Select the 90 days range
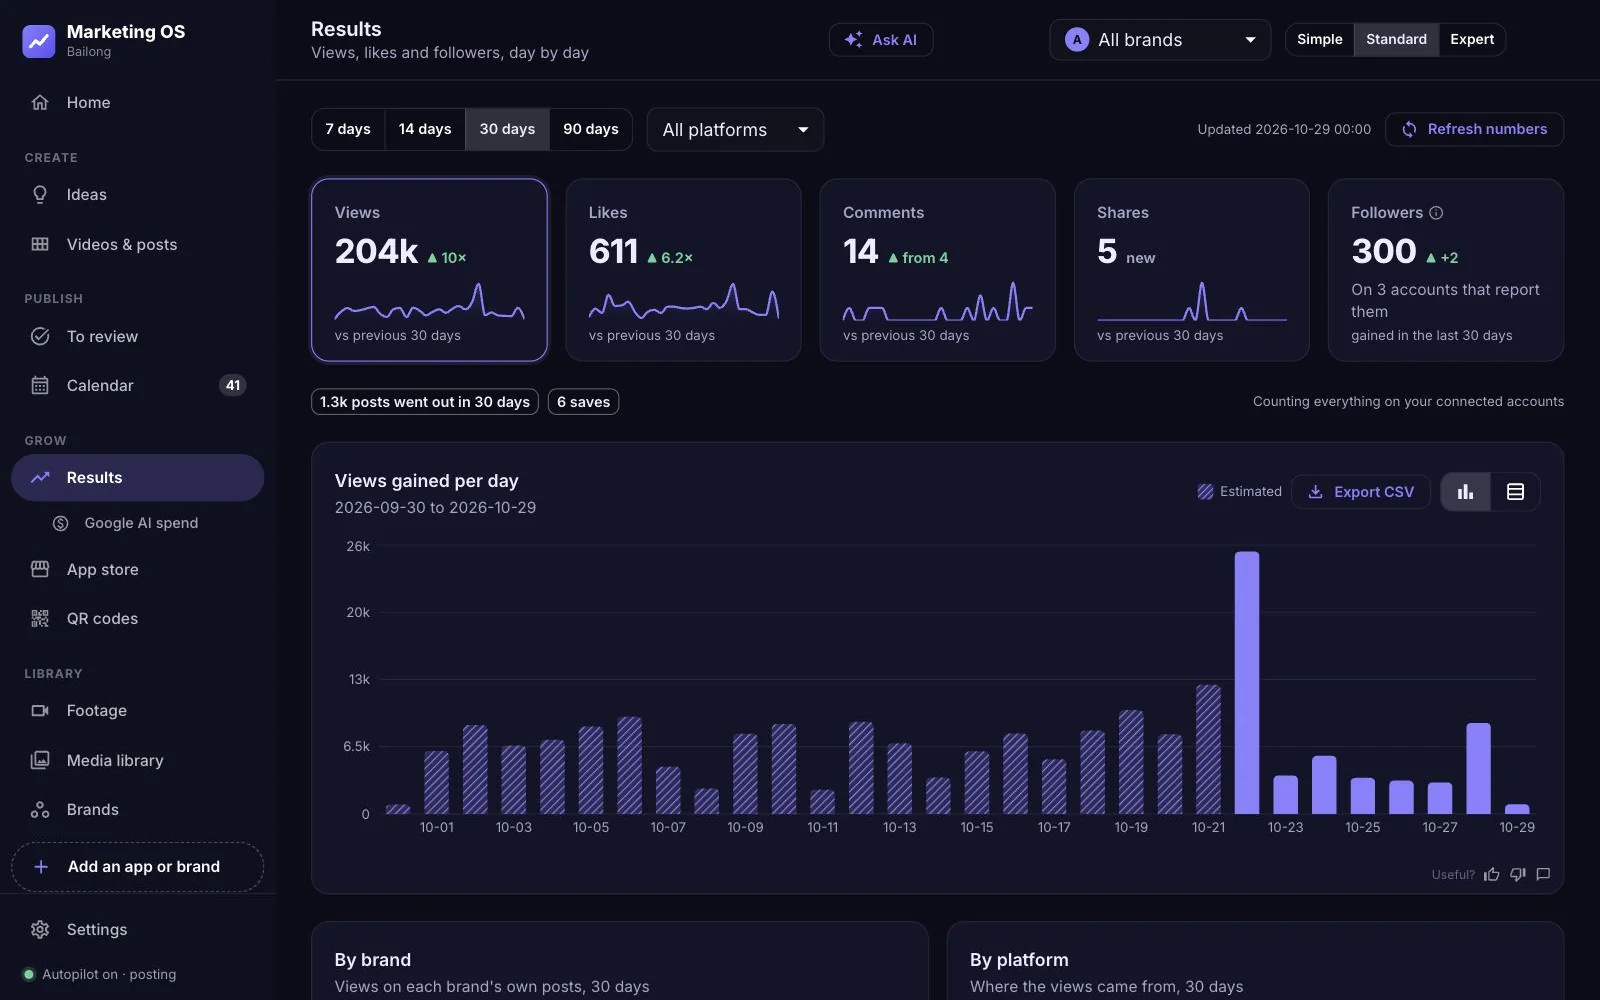The image size is (1600, 1000). 591,129
